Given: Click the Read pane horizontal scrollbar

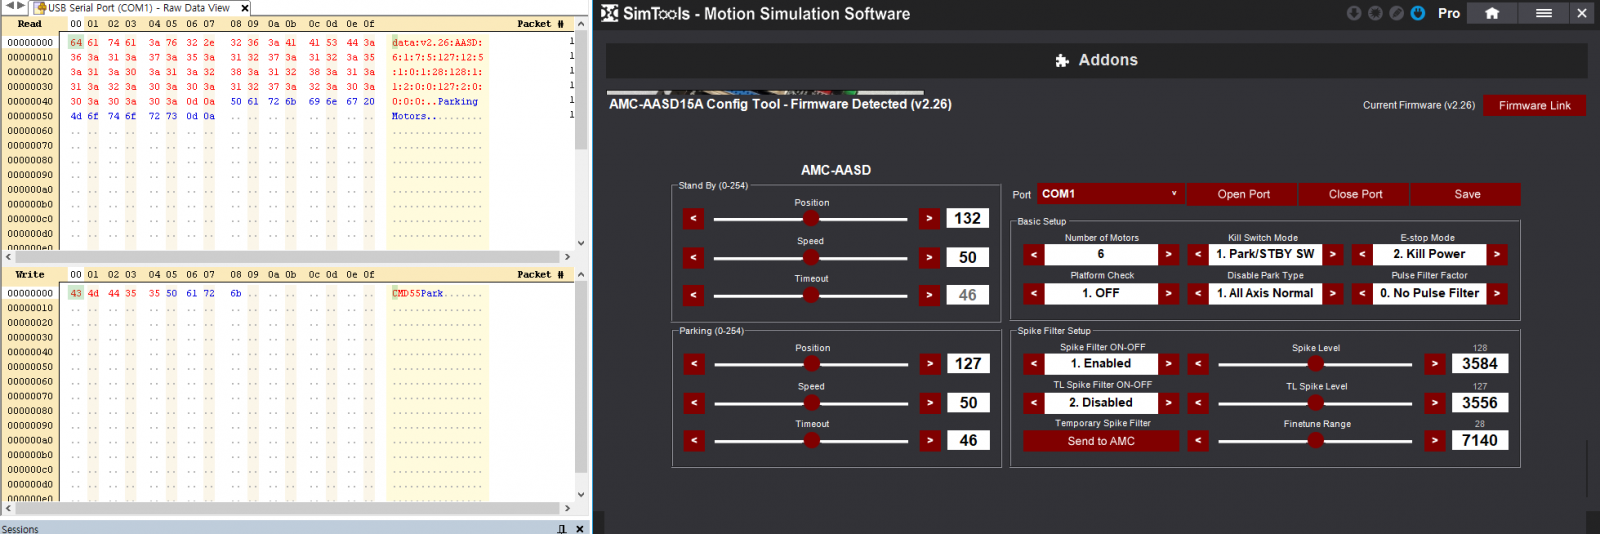Looking at the screenshot, I should click(x=288, y=257).
